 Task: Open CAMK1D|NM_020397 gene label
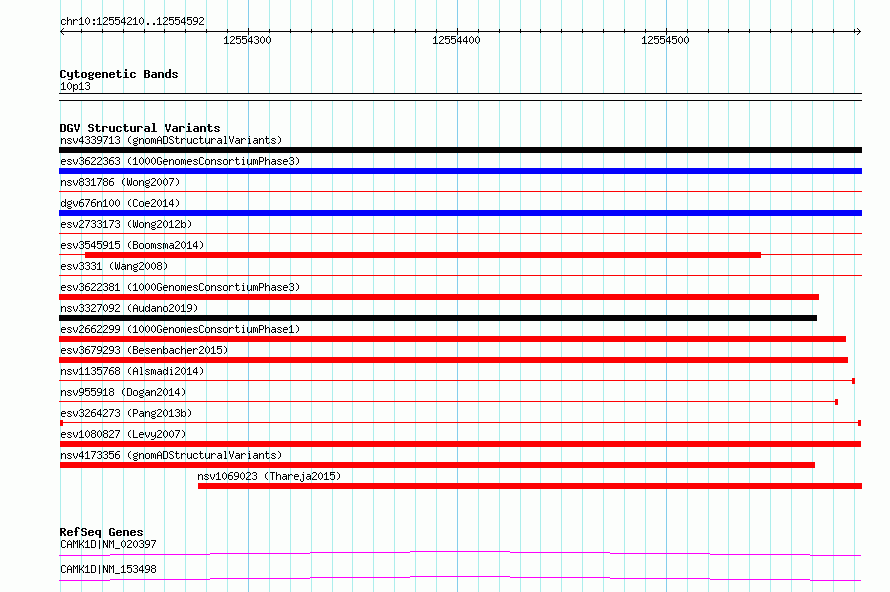pyautogui.click(x=108, y=544)
